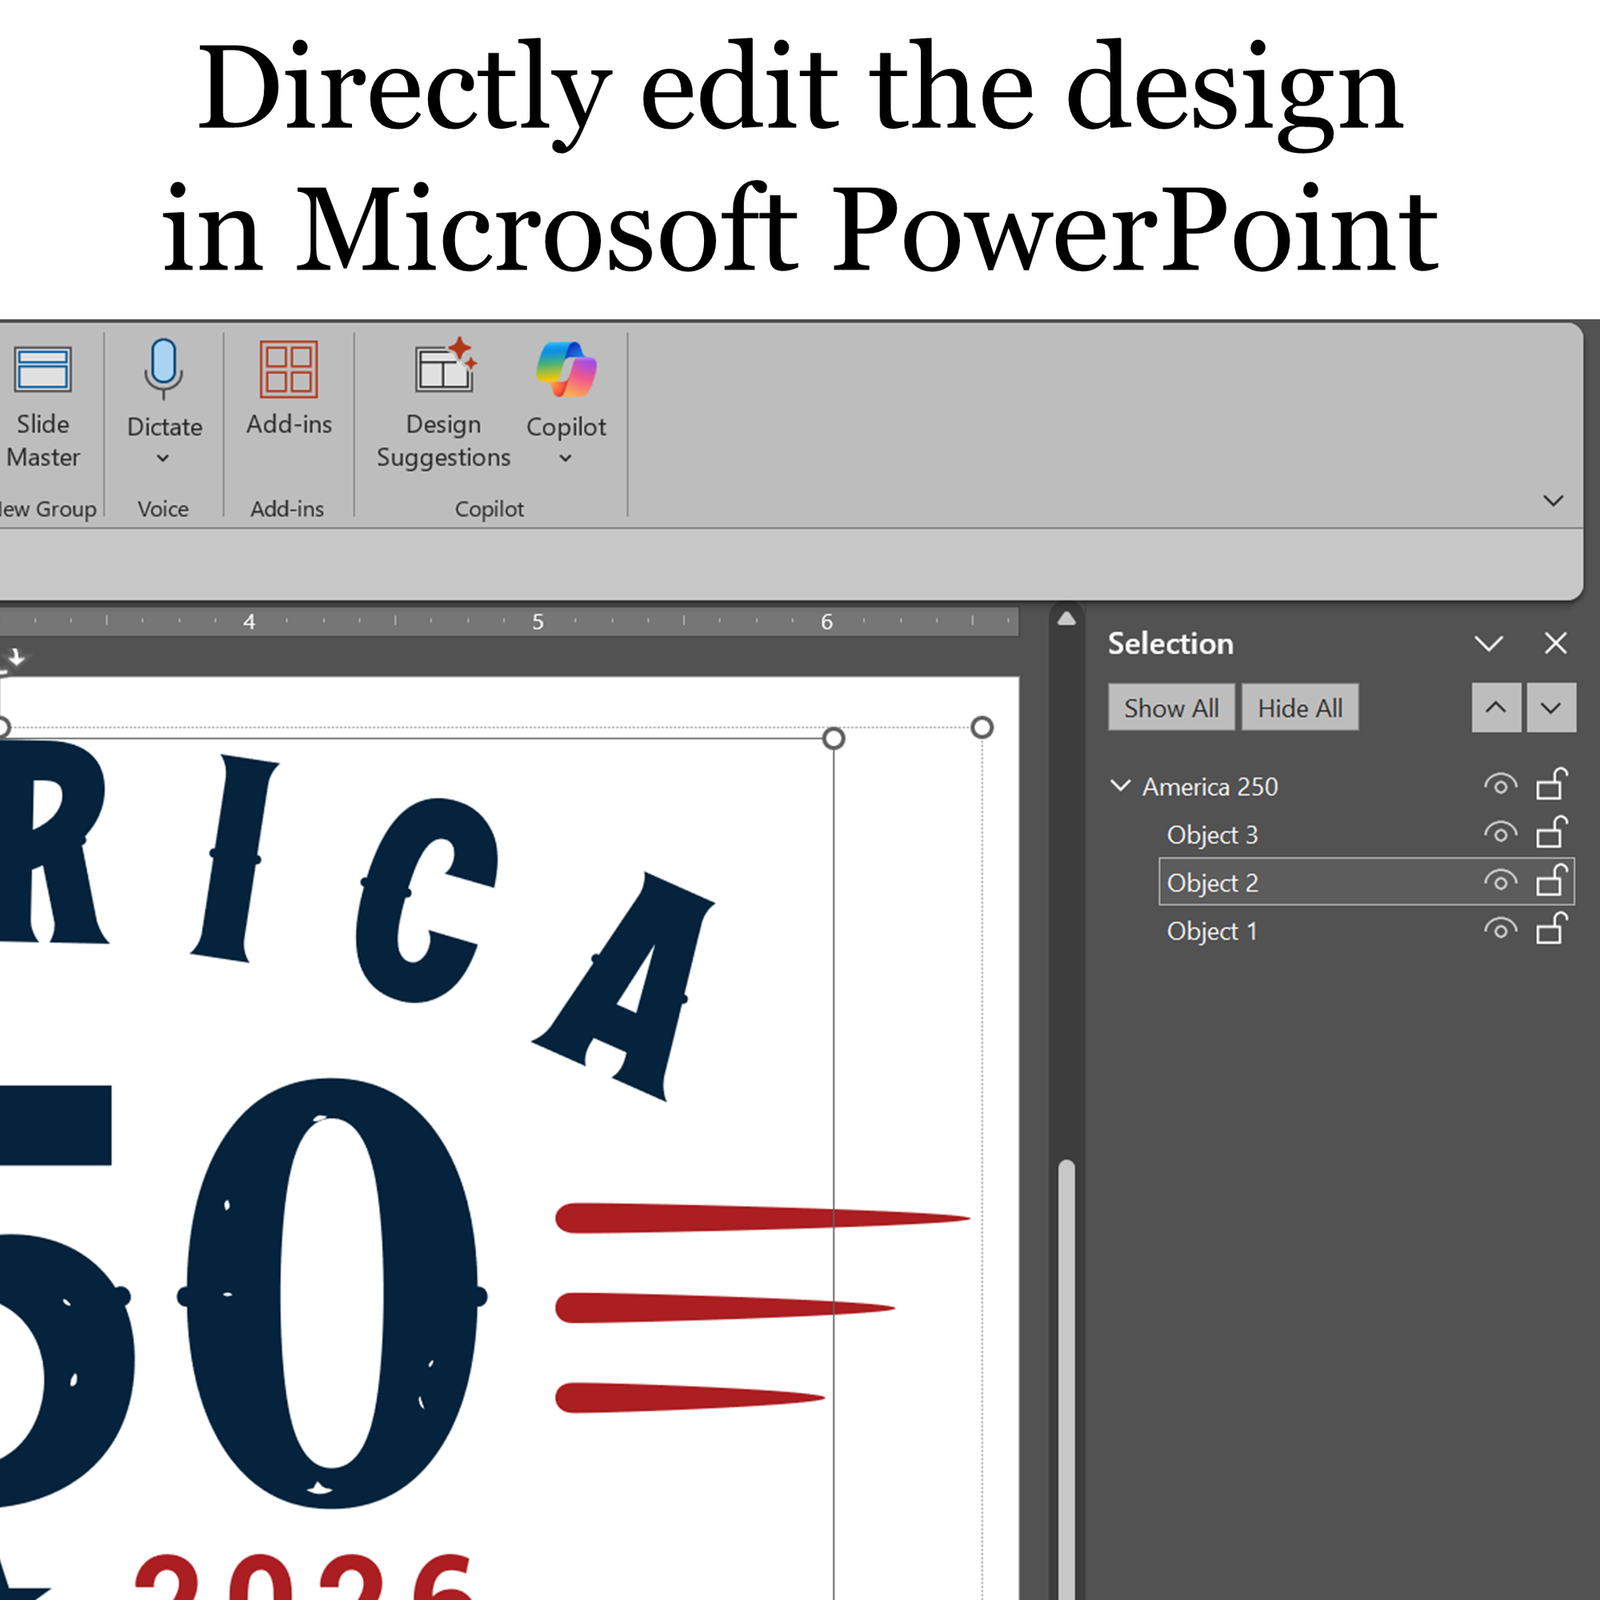Image resolution: width=1600 pixels, height=1600 pixels.
Task: Open the Slide Master view
Action: pyautogui.click(x=42, y=407)
